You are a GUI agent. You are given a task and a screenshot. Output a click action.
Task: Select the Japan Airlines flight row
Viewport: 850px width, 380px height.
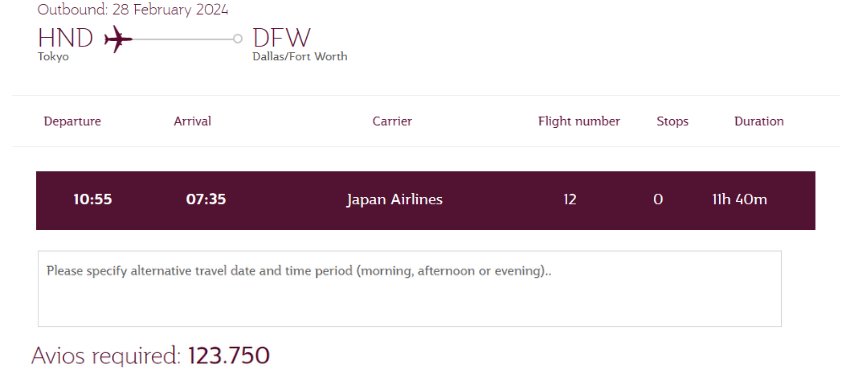click(426, 201)
